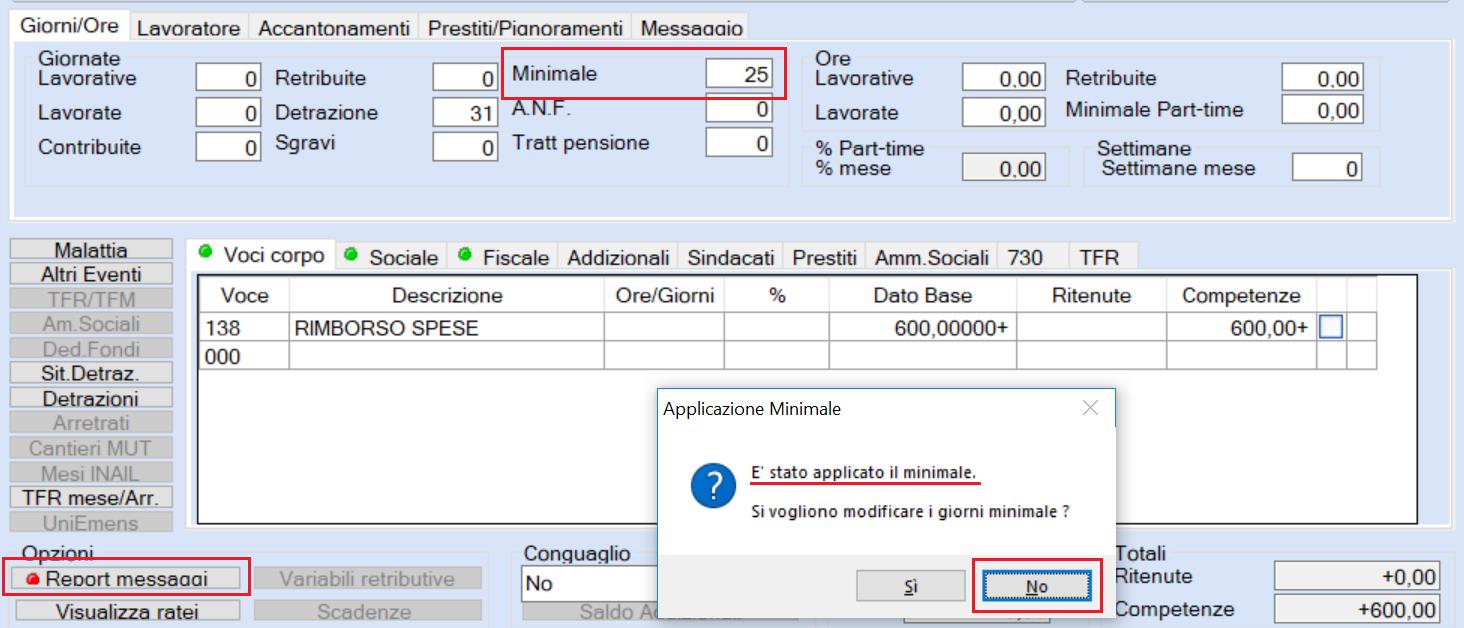Select Addizionali tab
Image resolution: width=1464 pixels, height=628 pixels.
[x=618, y=257]
